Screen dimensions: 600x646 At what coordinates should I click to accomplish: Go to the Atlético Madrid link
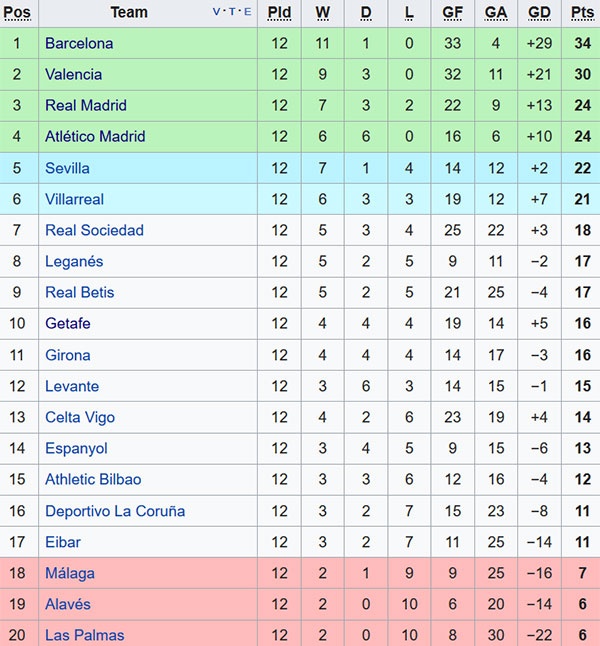click(95, 136)
